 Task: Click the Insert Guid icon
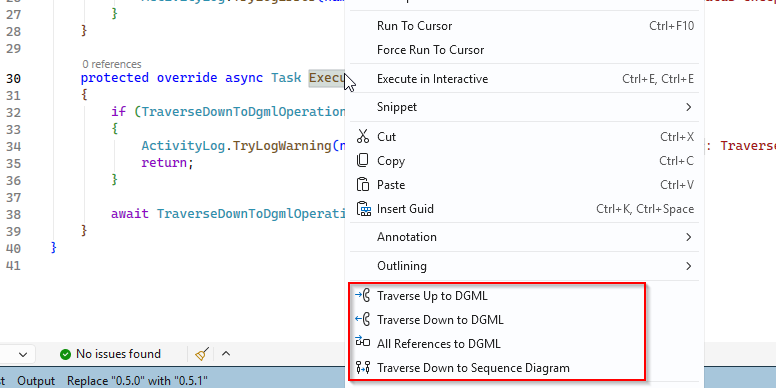[x=363, y=209]
